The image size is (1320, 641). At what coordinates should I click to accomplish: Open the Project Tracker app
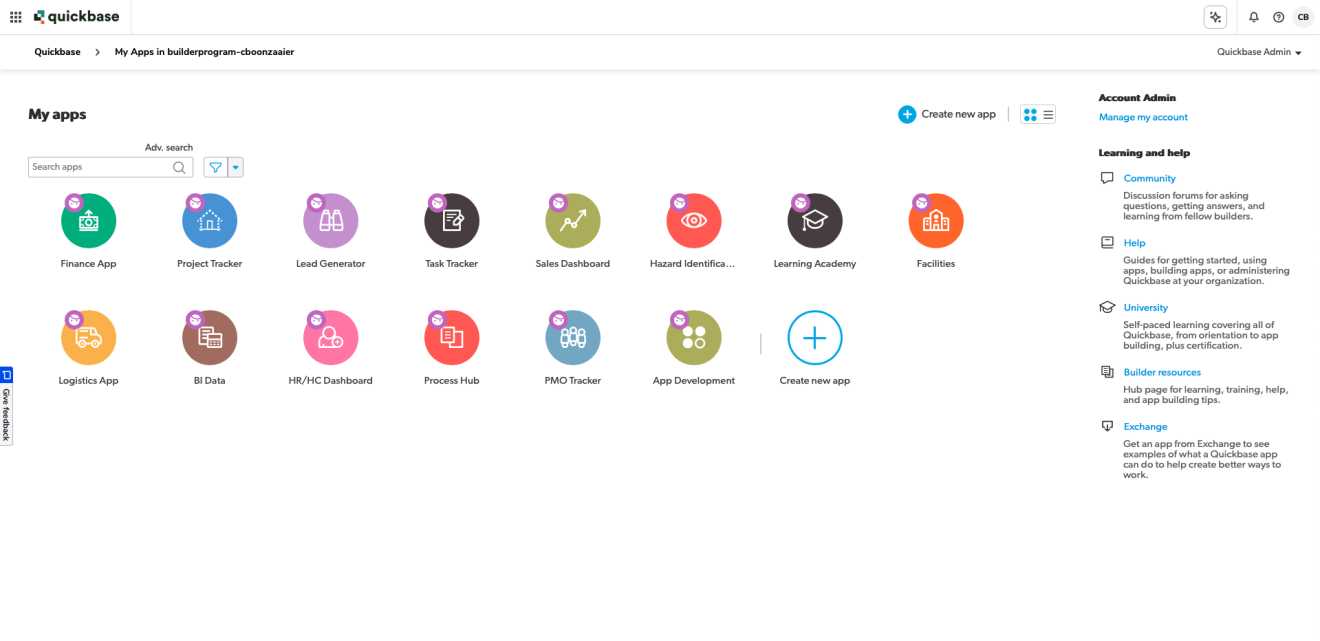(x=209, y=219)
